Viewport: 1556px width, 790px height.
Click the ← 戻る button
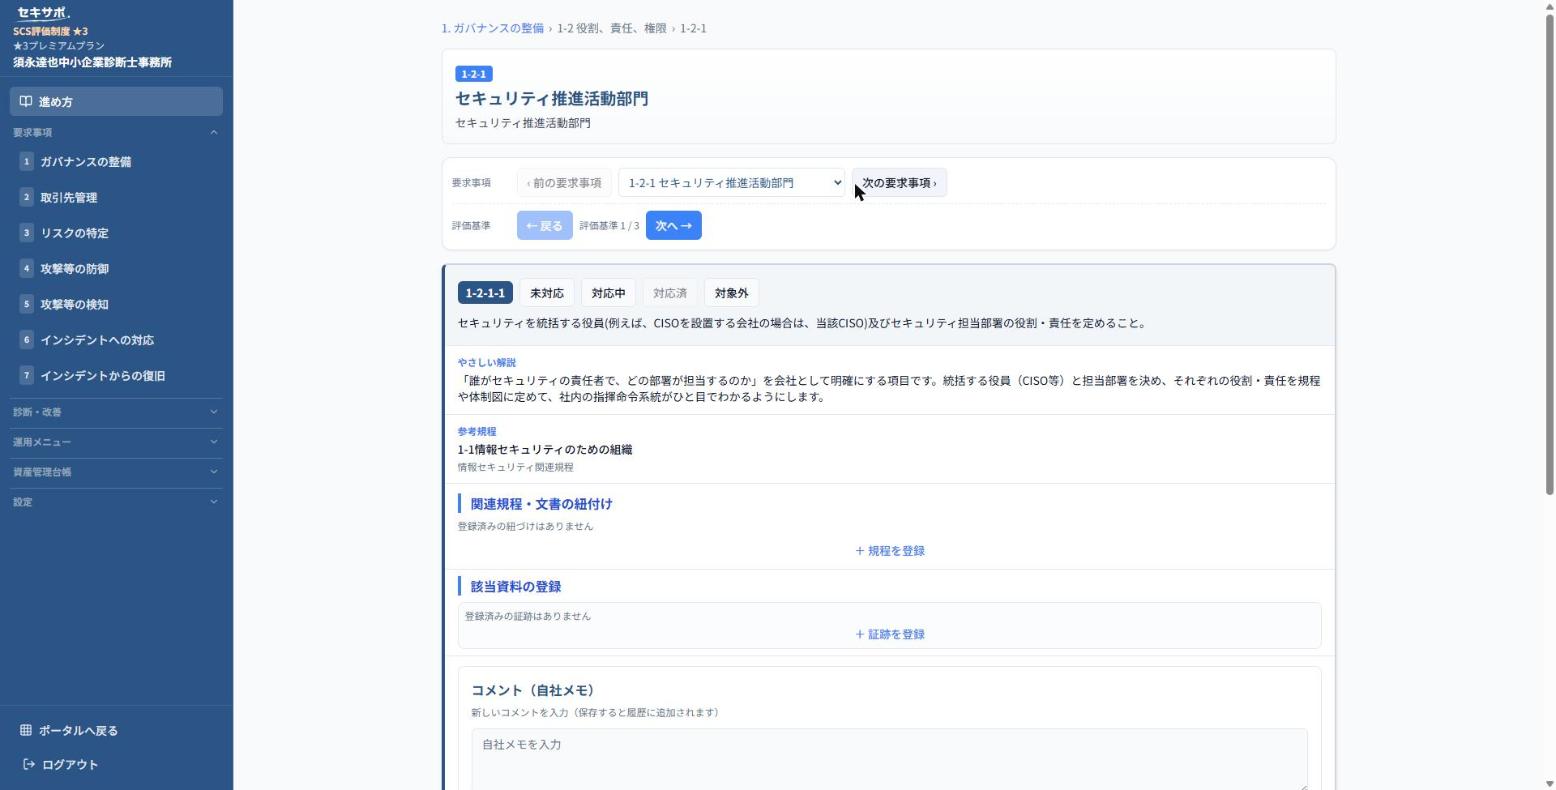coord(544,225)
